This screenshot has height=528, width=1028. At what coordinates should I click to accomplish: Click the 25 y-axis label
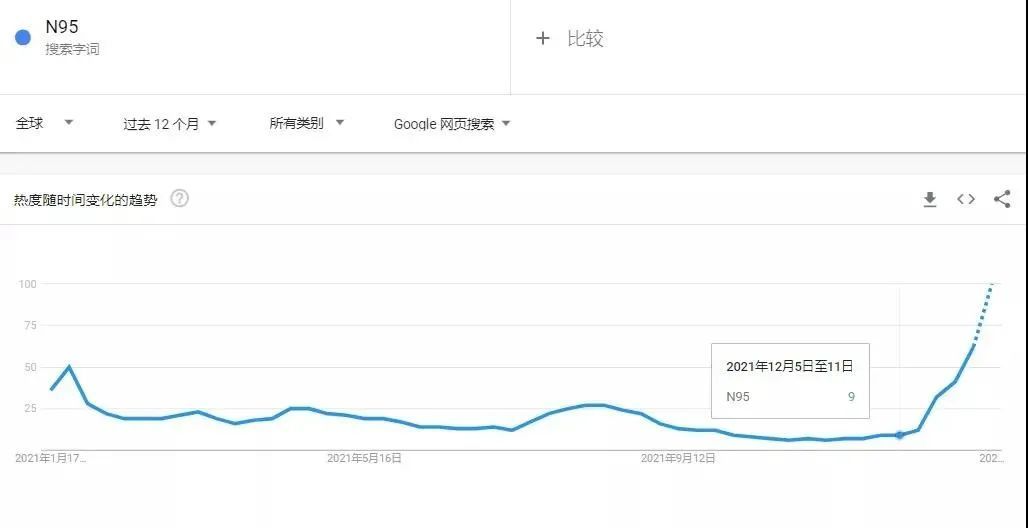point(30,409)
